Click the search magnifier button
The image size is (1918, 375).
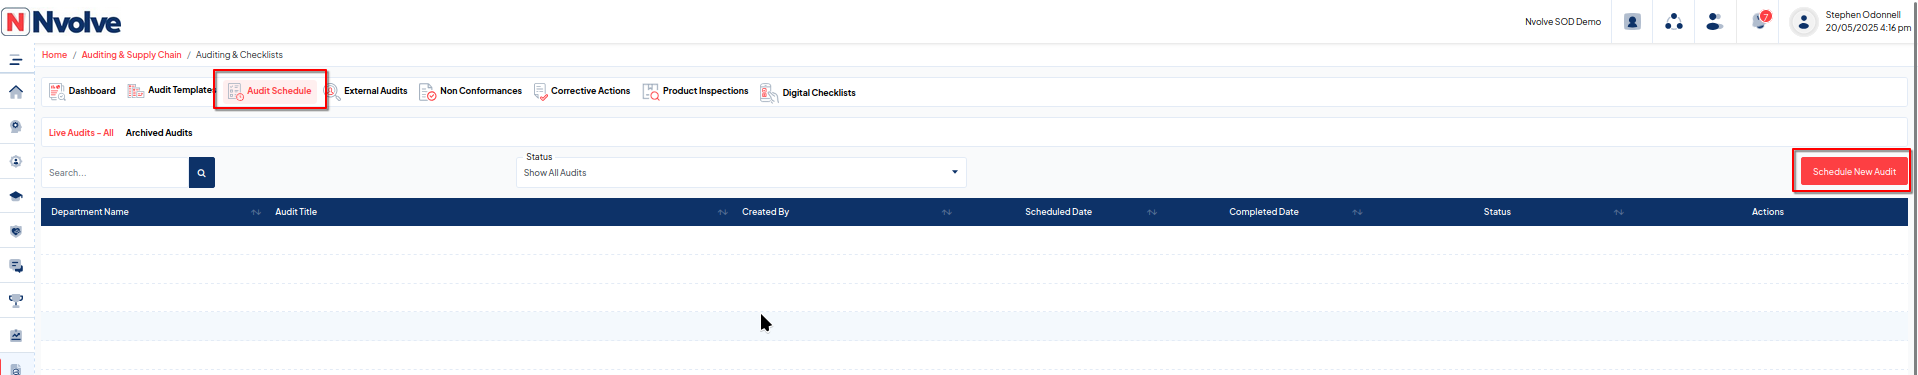201,173
